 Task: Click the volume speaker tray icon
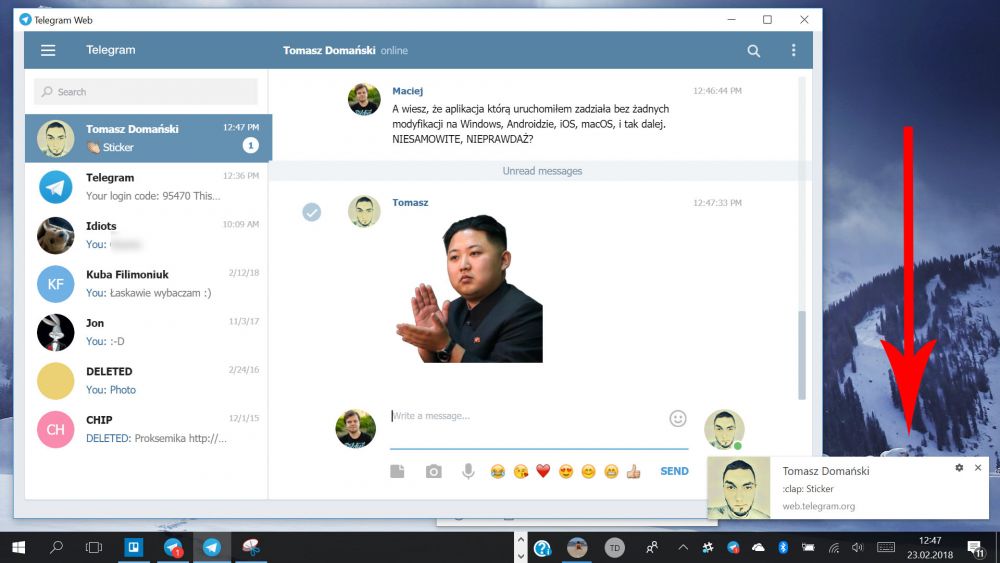[858, 547]
